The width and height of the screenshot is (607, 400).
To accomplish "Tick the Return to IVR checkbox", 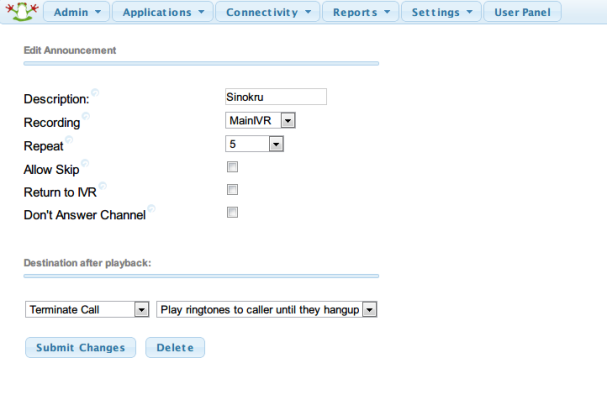I will (x=232, y=190).
